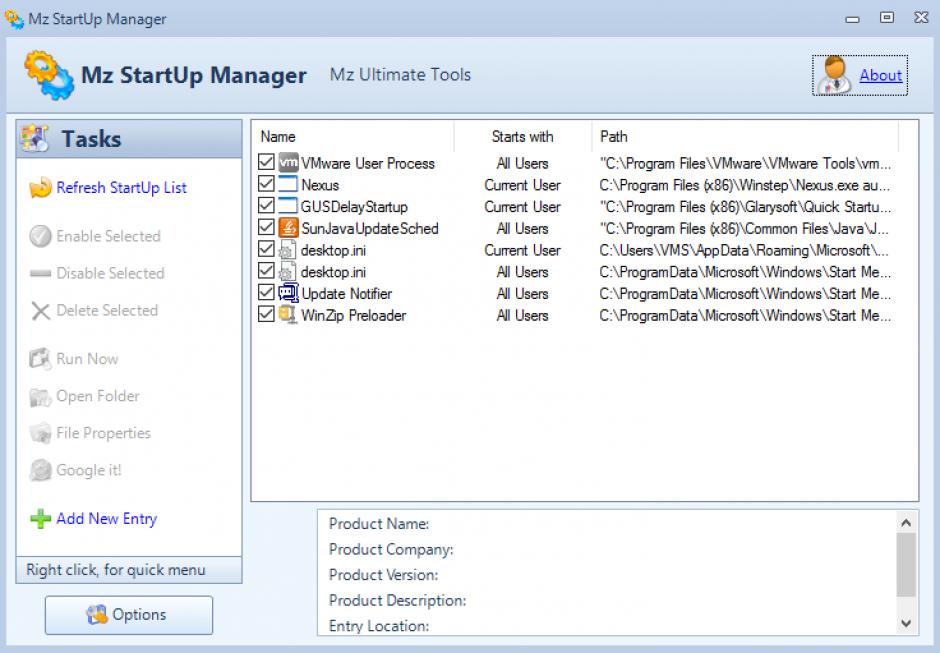The image size is (940, 653).
Task: Click the Run Now task label
Action: (x=88, y=359)
